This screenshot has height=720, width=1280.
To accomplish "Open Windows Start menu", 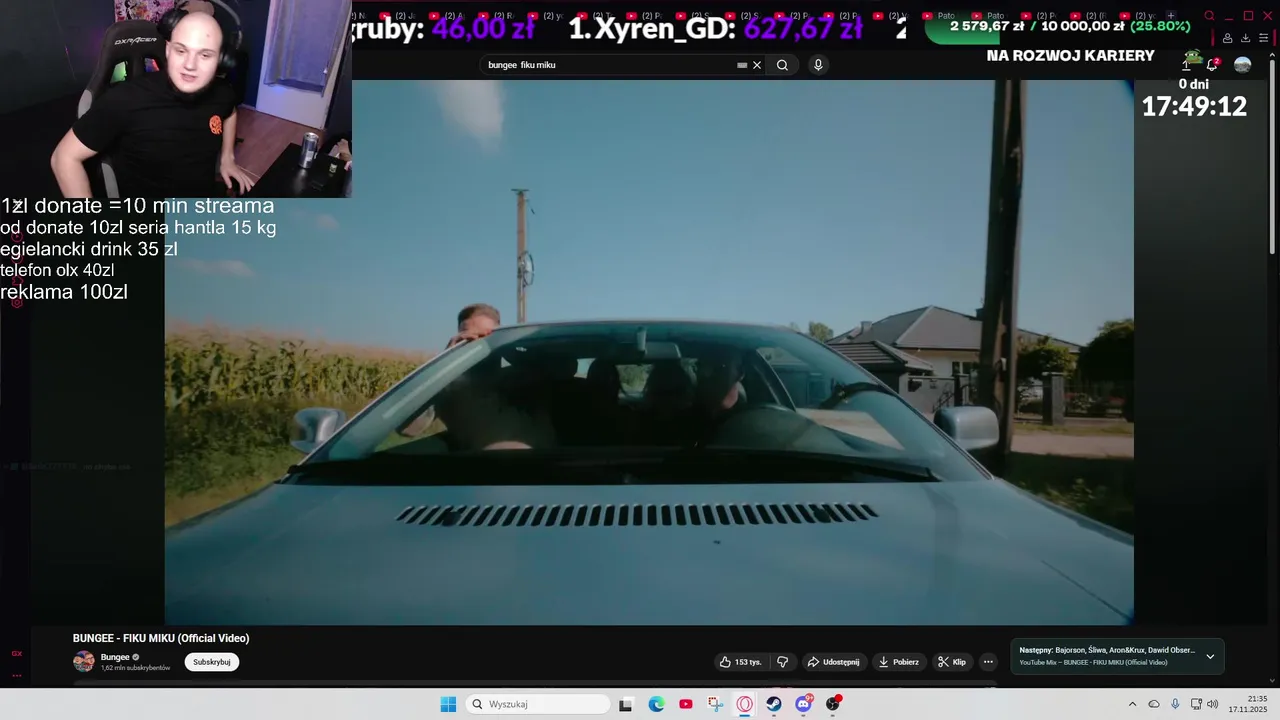I will click(x=448, y=704).
